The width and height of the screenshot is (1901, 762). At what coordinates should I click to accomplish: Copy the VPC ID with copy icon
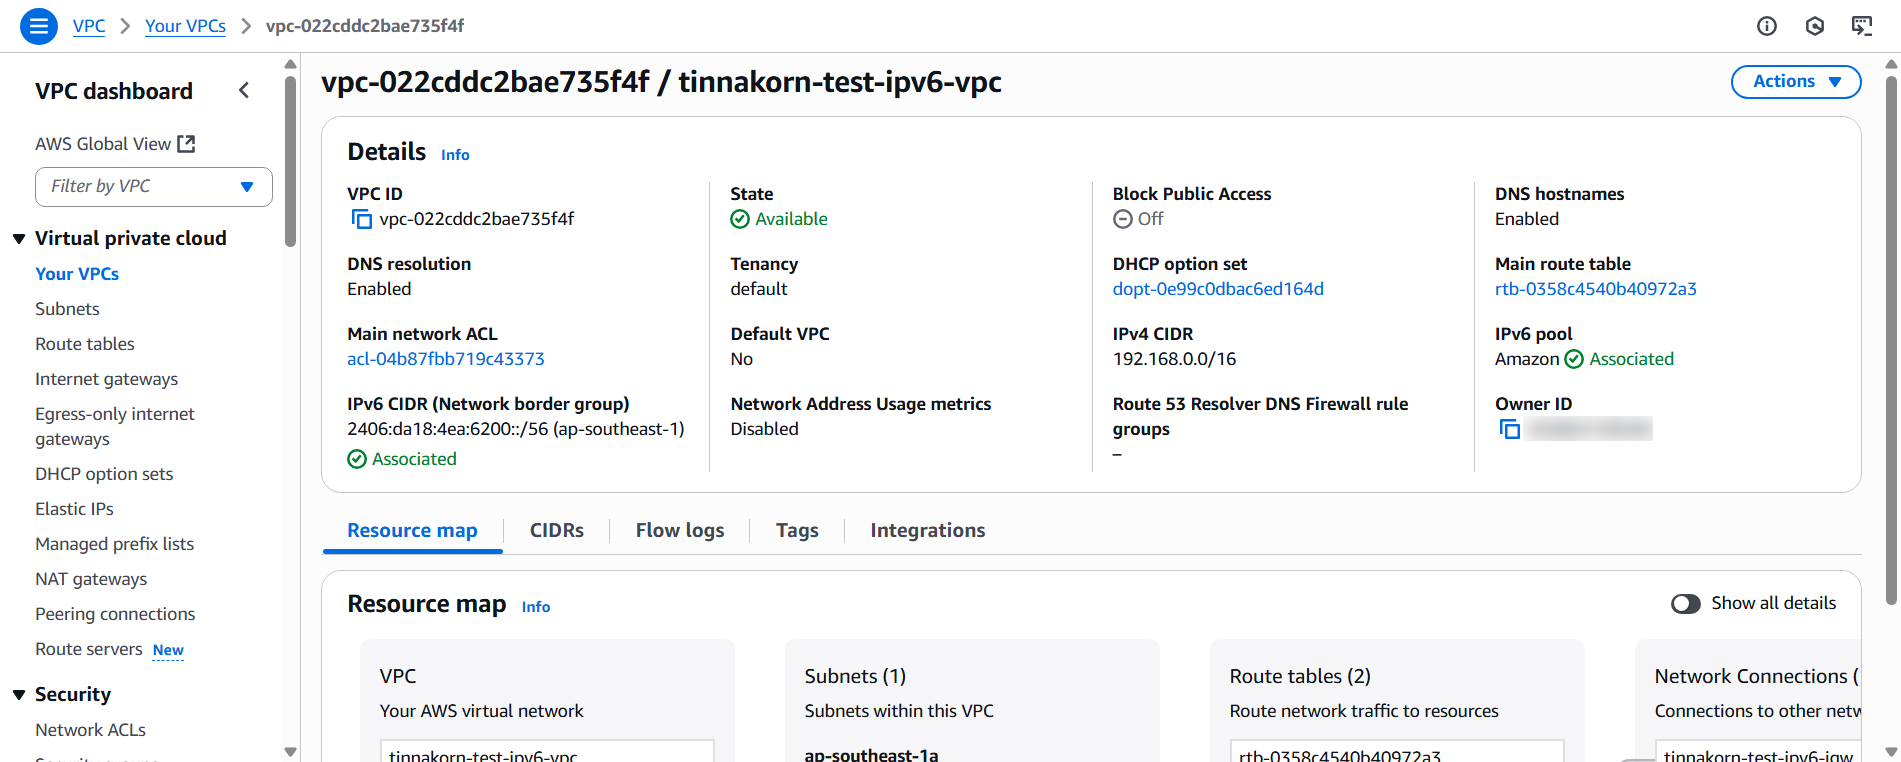pos(361,219)
